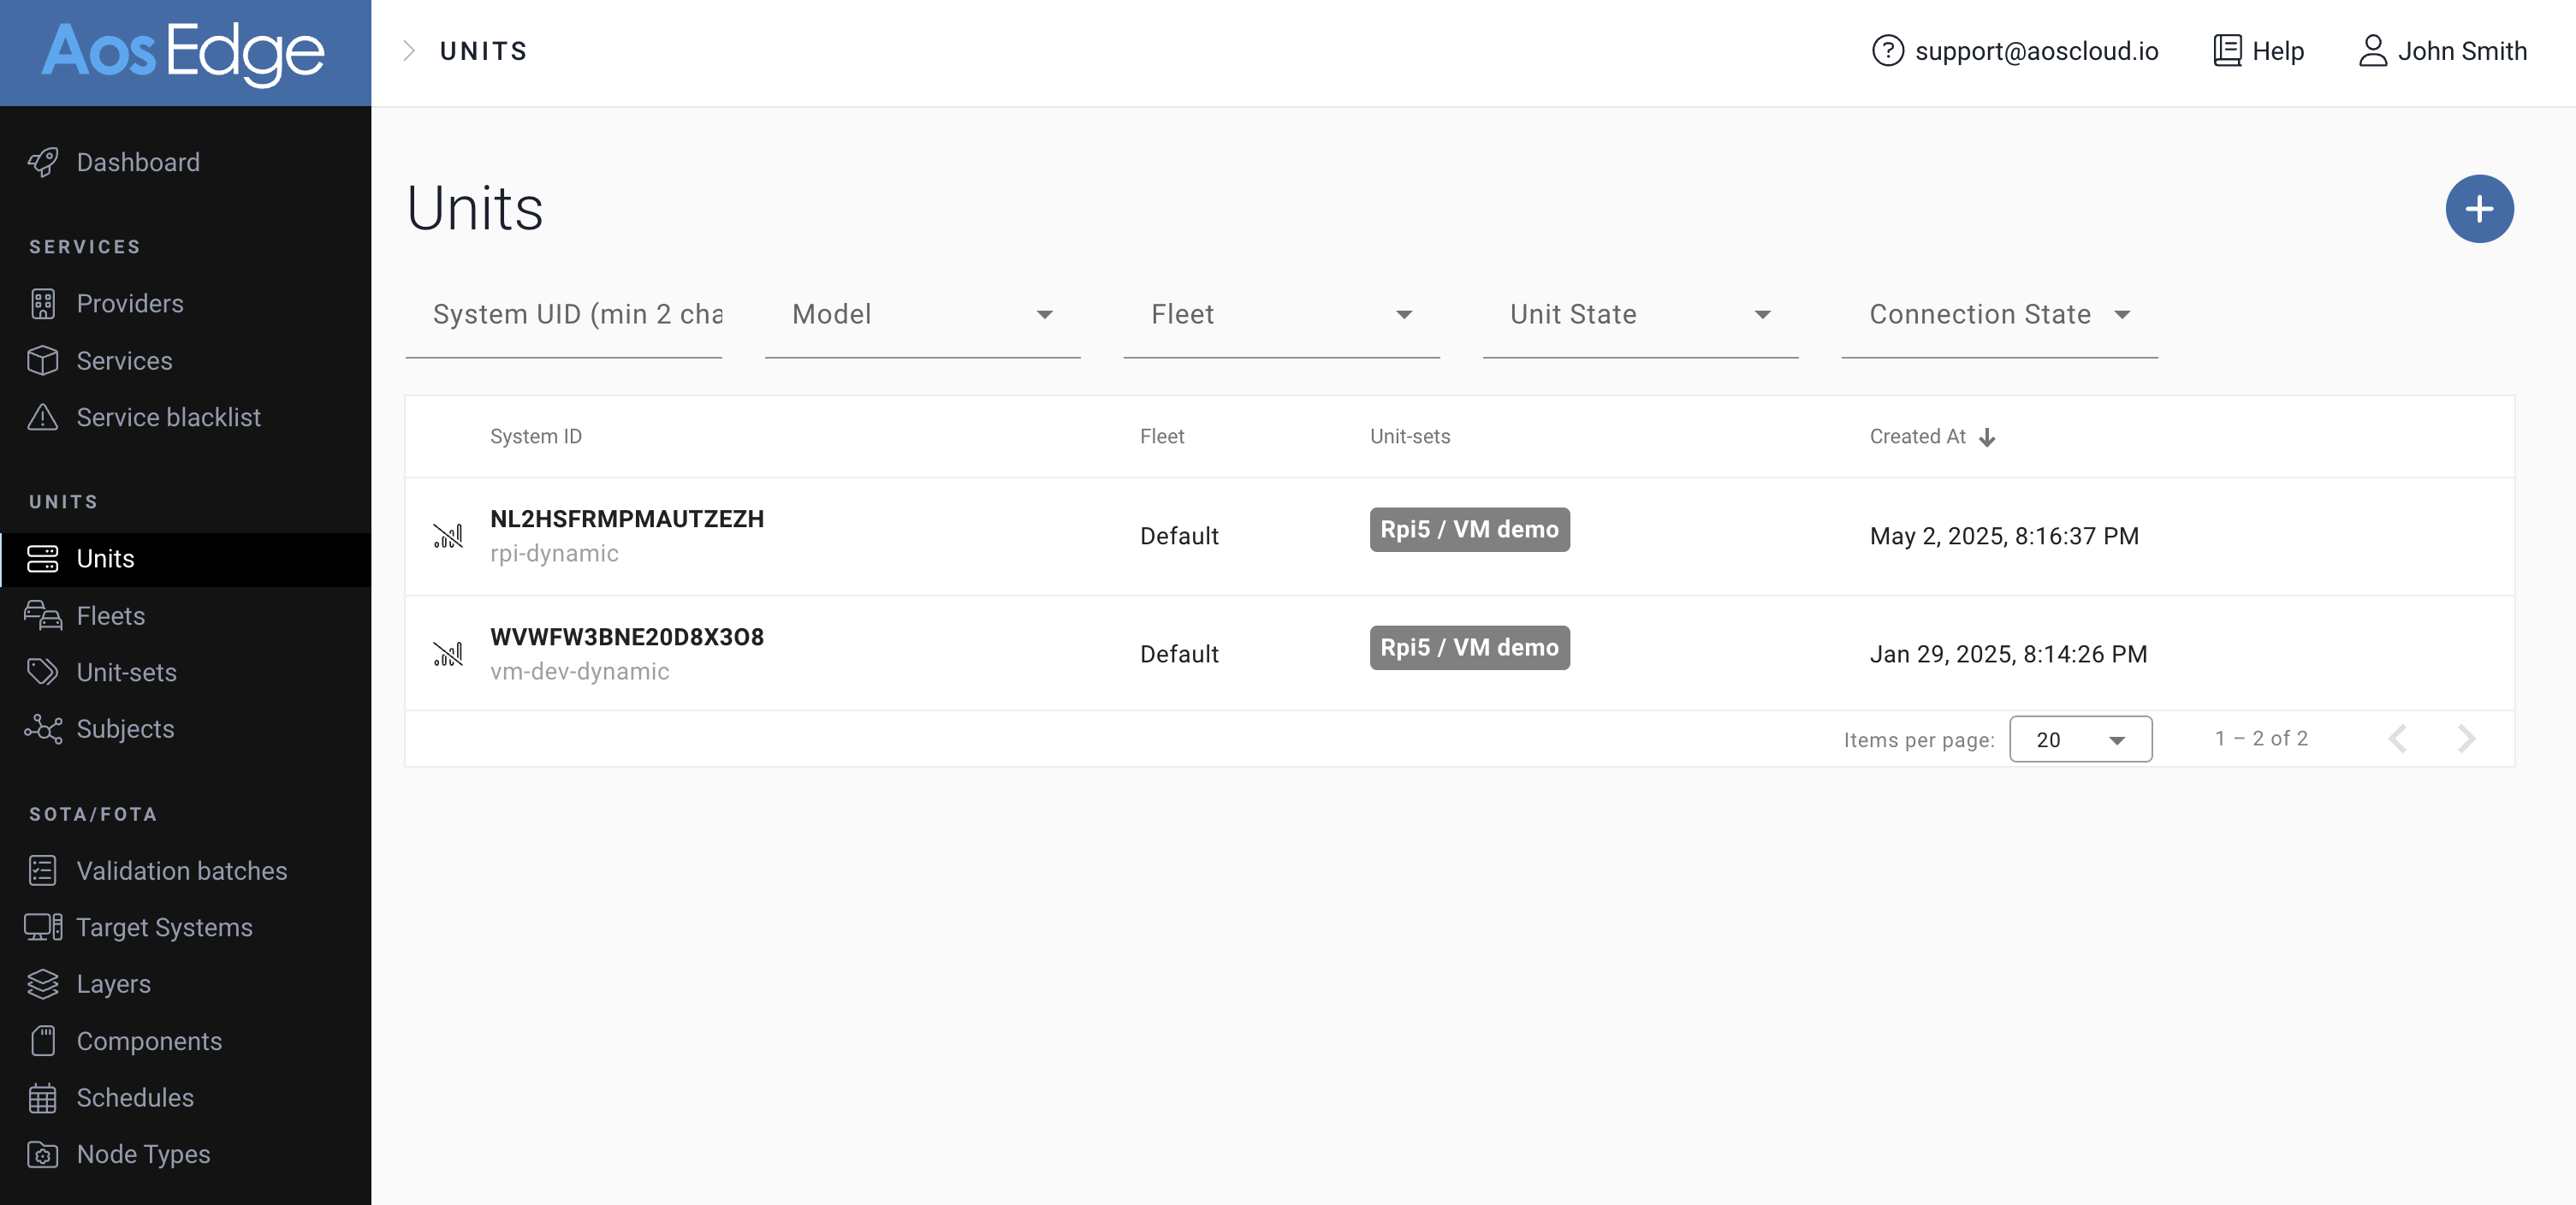Sort by Created At column header
This screenshot has height=1205, width=2576.
(1917, 437)
